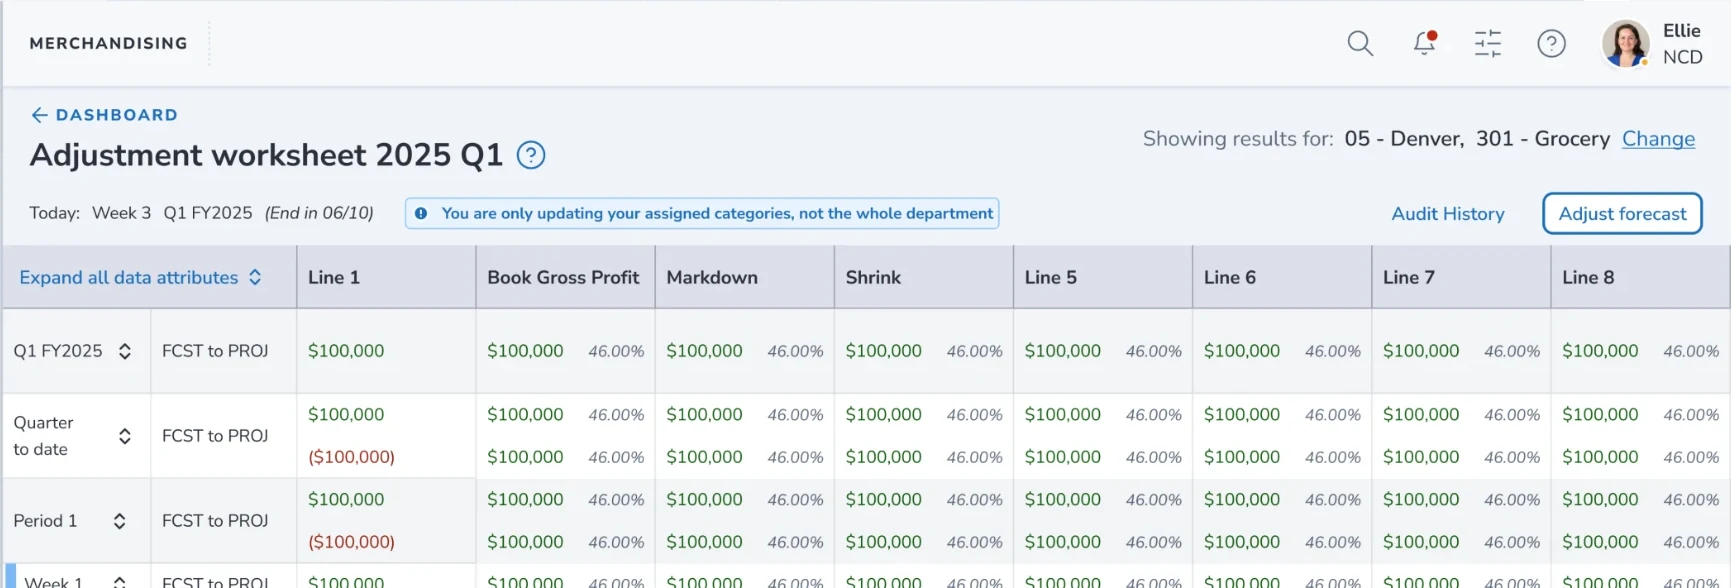1731x588 pixels.
Task: Open the filter sliders settings icon
Action: coord(1488,43)
